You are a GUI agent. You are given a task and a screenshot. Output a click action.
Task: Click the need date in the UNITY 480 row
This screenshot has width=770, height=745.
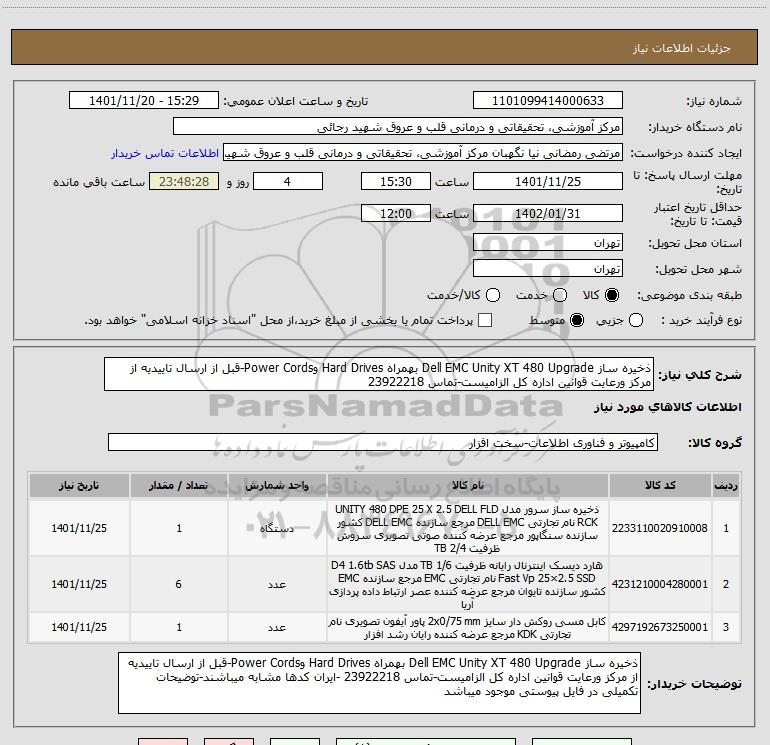pos(79,528)
